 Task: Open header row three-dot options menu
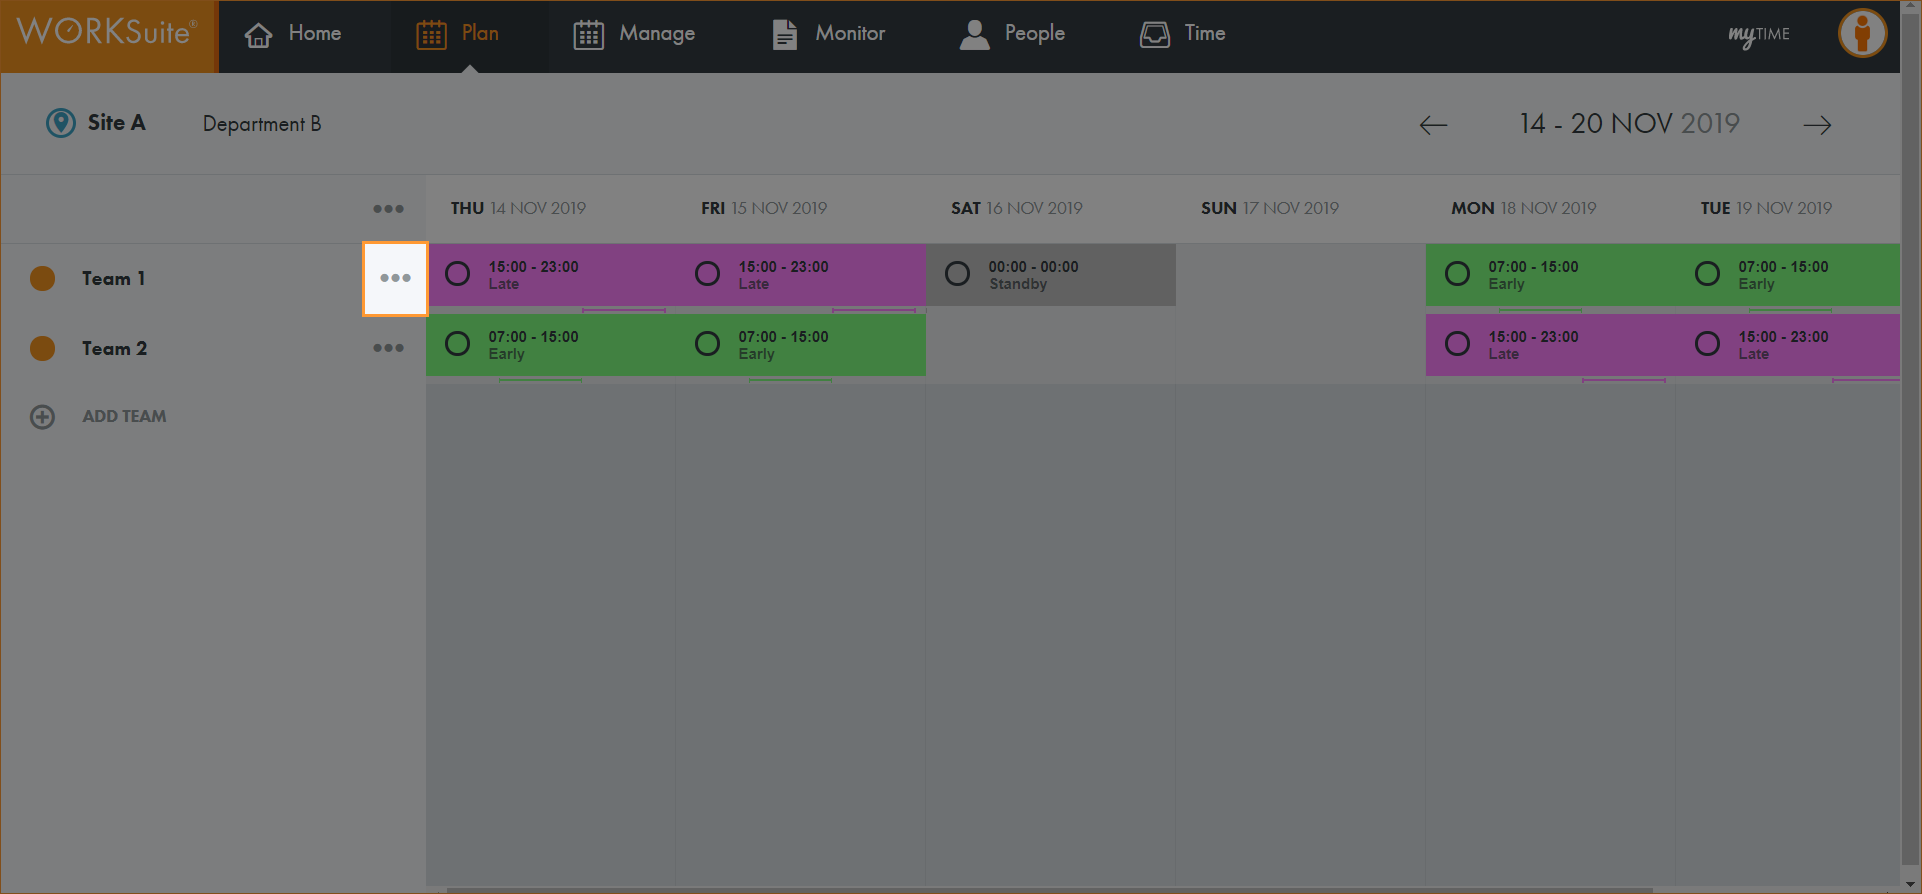coord(388,209)
